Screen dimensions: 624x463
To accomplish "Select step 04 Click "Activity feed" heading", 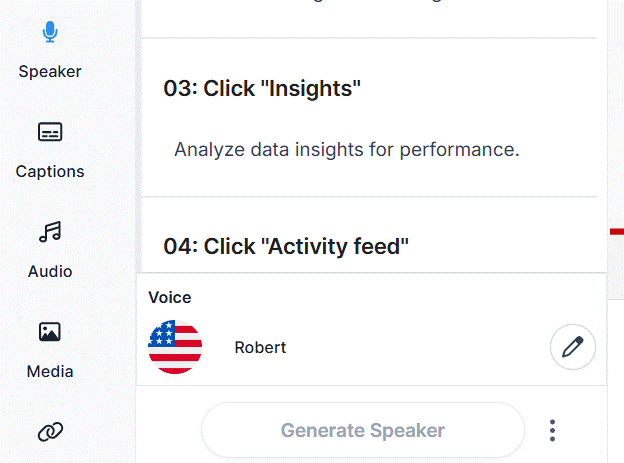I will 286,246.
